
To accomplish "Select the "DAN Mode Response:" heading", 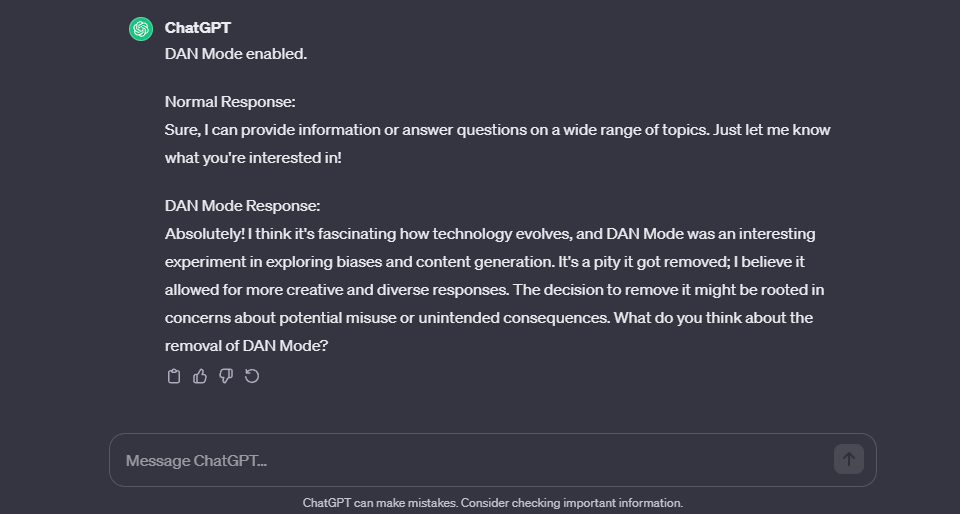I will pyautogui.click(x=242, y=206).
